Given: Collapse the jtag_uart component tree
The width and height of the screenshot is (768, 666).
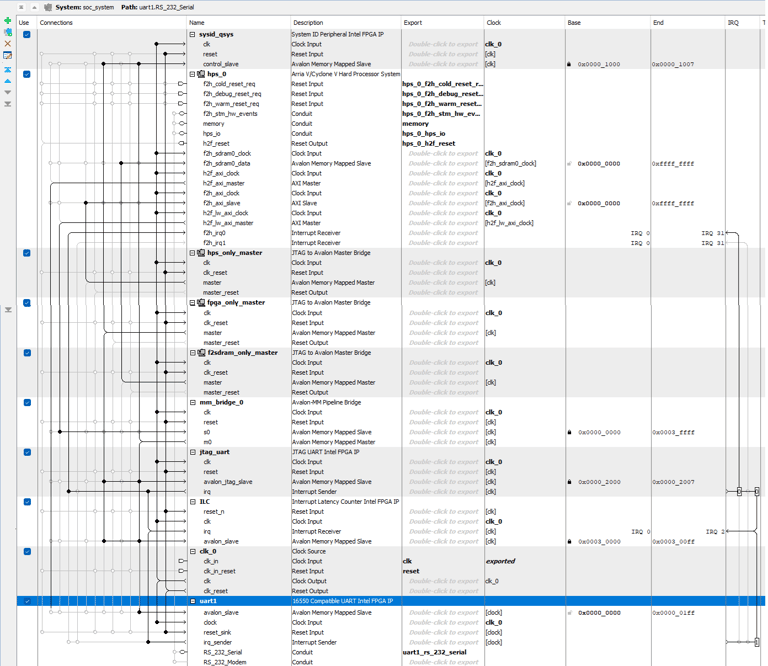Looking at the screenshot, I should [192, 452].
